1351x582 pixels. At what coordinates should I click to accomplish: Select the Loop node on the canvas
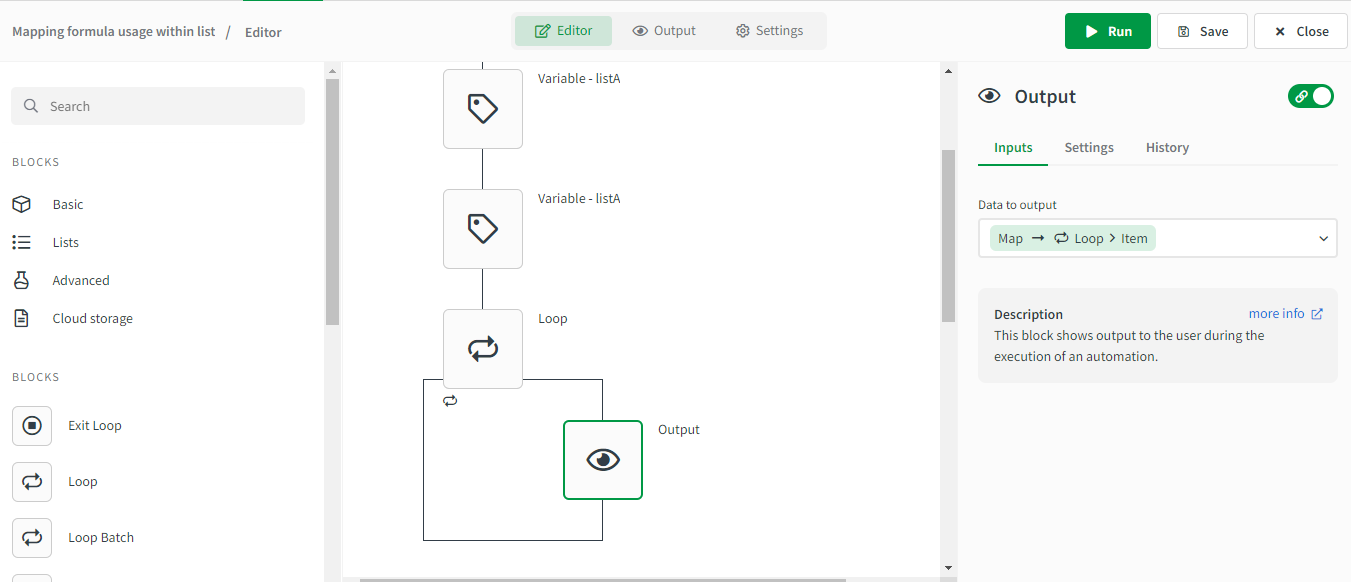coord(483,348)
